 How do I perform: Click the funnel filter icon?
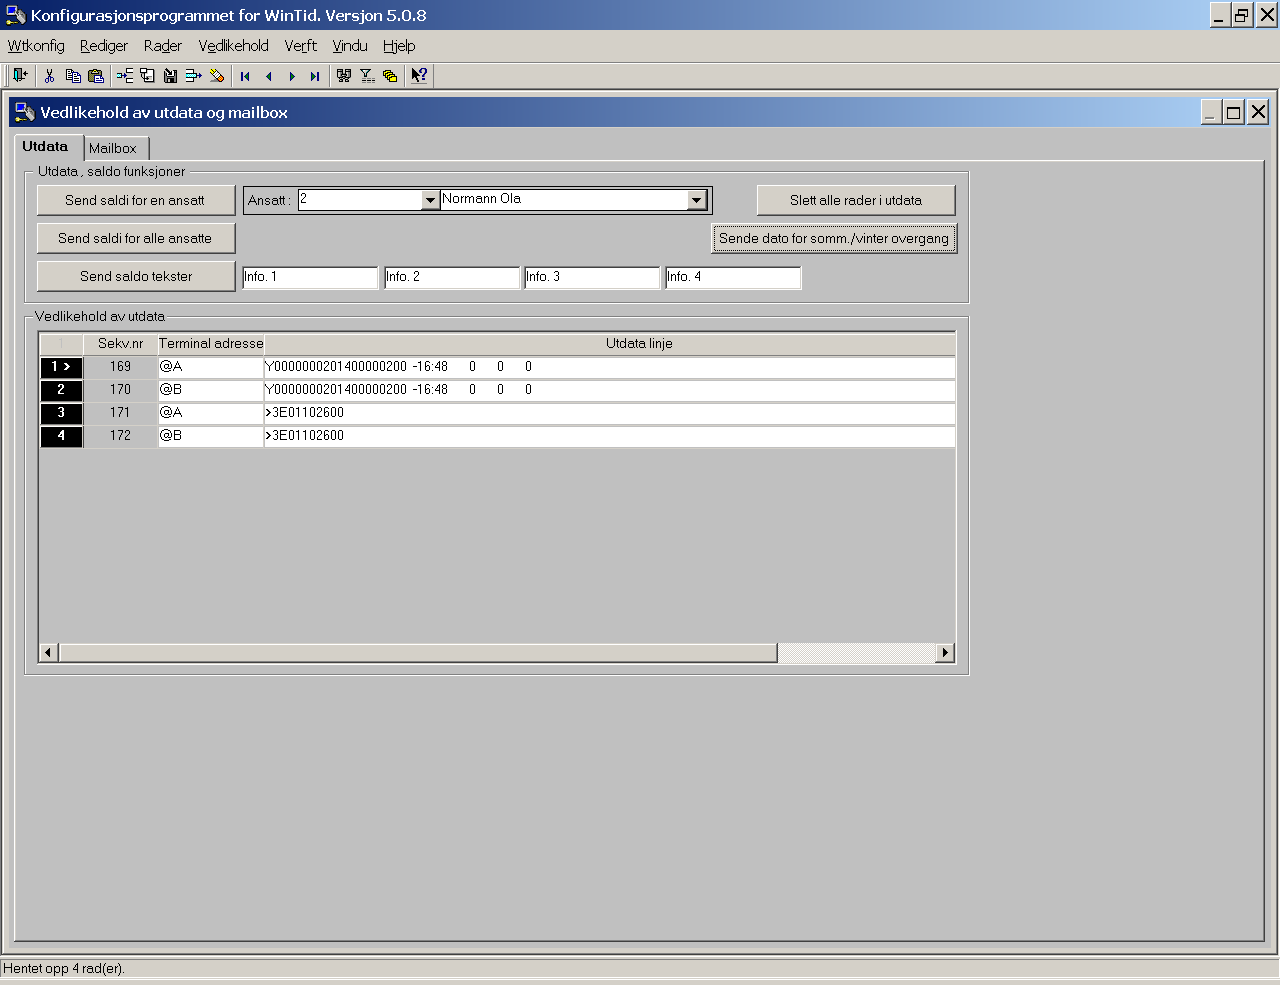click(x=367, y=76)
